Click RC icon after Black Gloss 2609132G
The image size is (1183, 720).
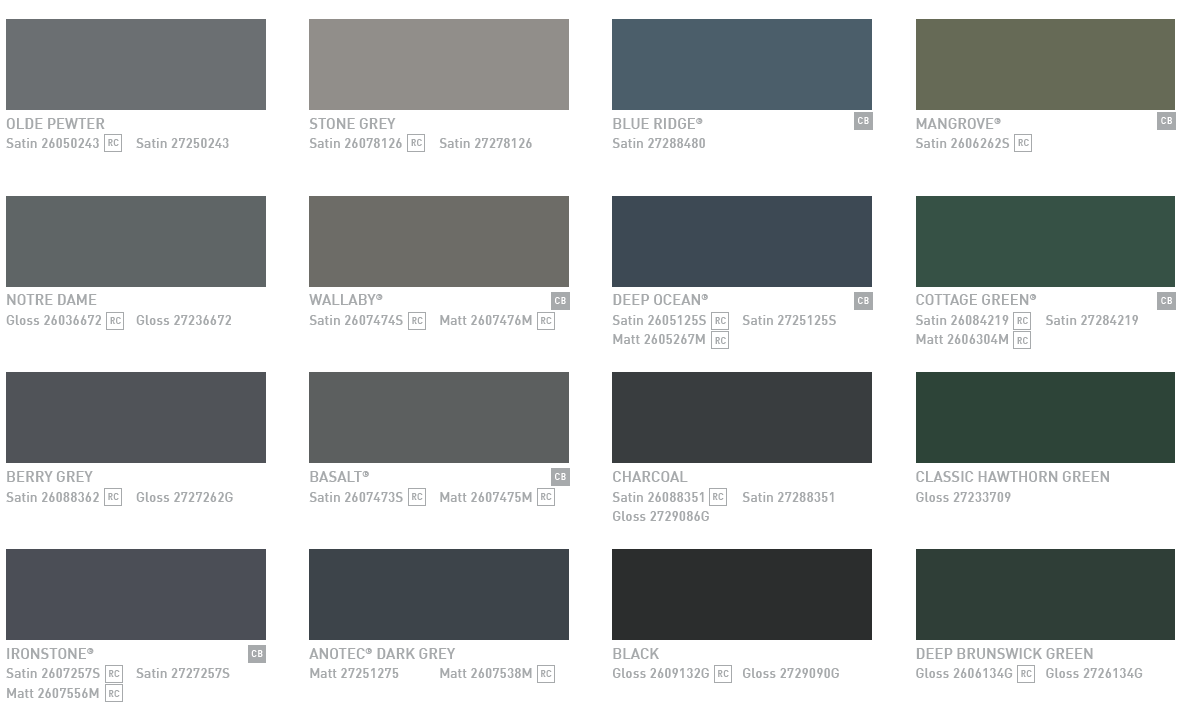[722, 674]
